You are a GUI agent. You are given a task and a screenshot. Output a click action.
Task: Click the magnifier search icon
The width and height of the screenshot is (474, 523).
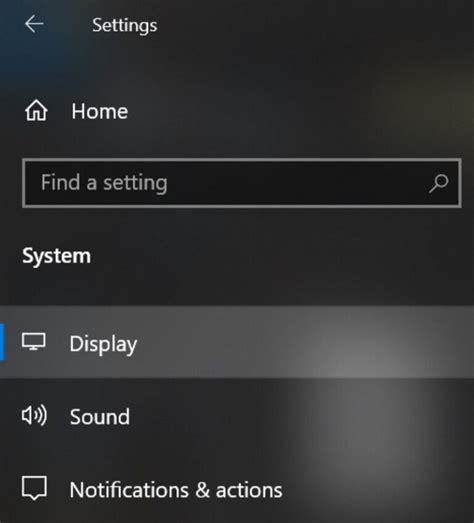(x=438, y=183)
